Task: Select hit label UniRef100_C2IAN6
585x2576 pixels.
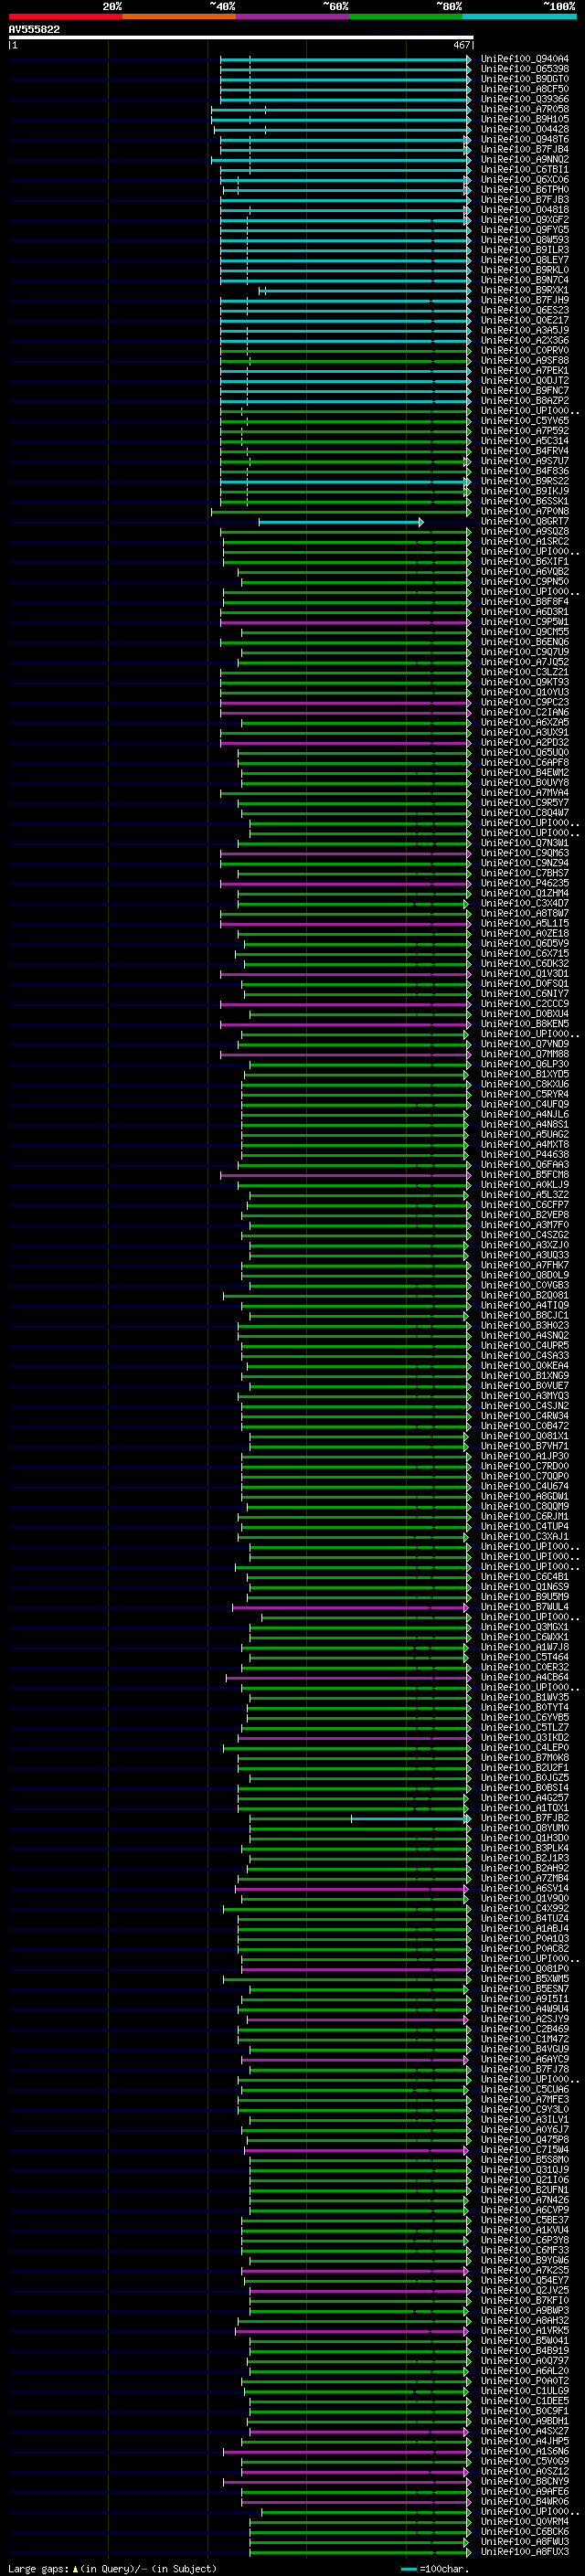Action: (525, 712)
